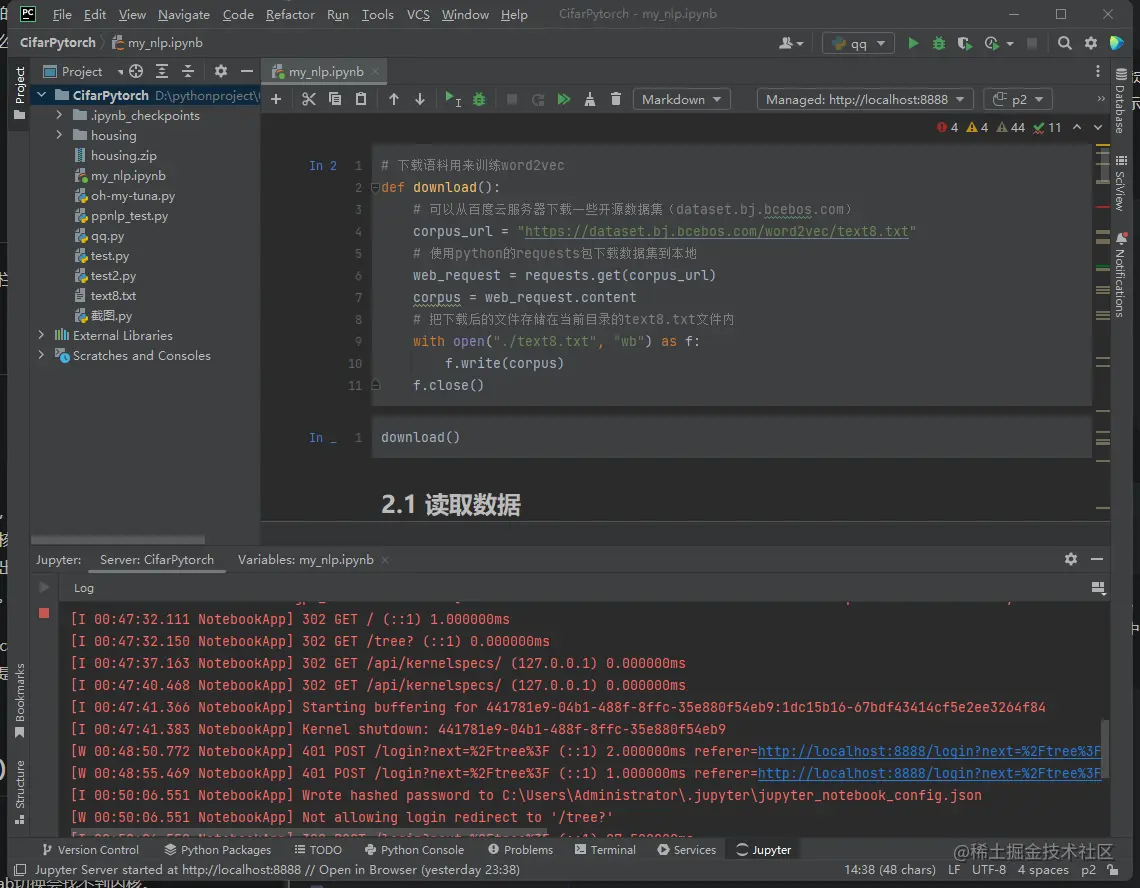The width and height of the screenshot is (1140, 888).
Task: Run cell and select below
Action: pos(452,99)
